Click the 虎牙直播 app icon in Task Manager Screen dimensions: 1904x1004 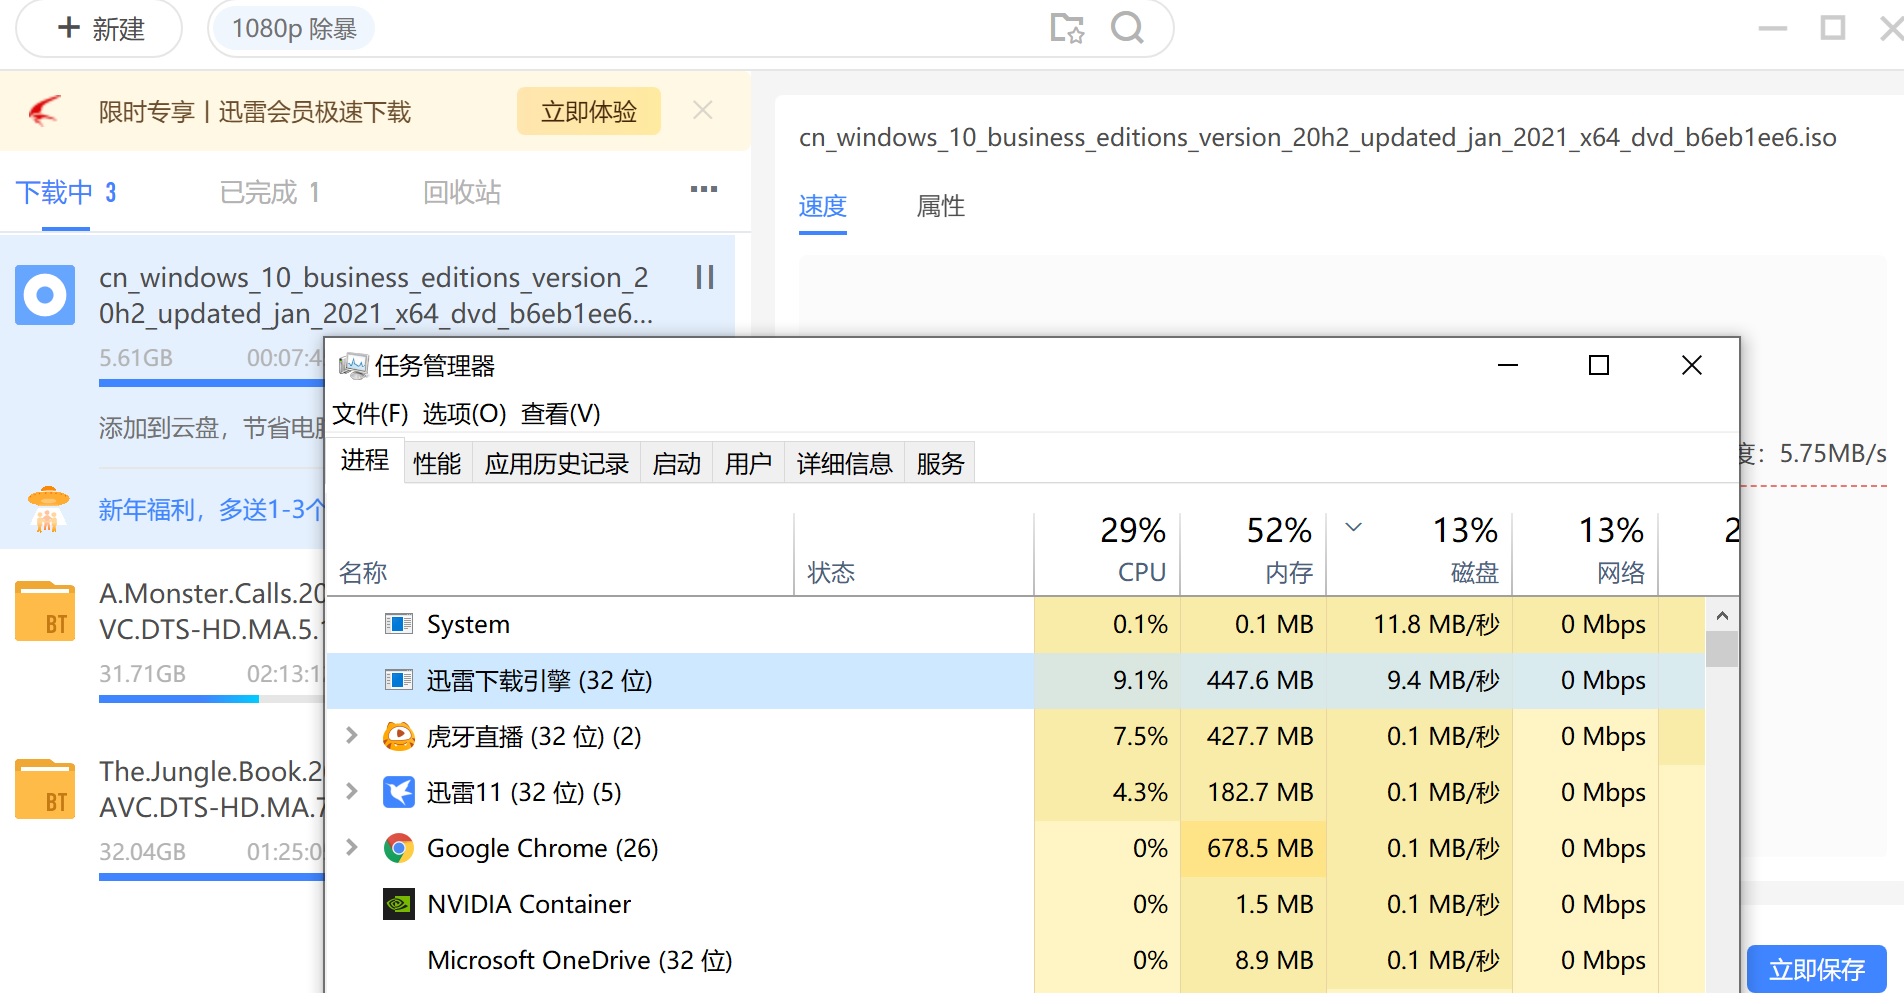tap(398, 736)
